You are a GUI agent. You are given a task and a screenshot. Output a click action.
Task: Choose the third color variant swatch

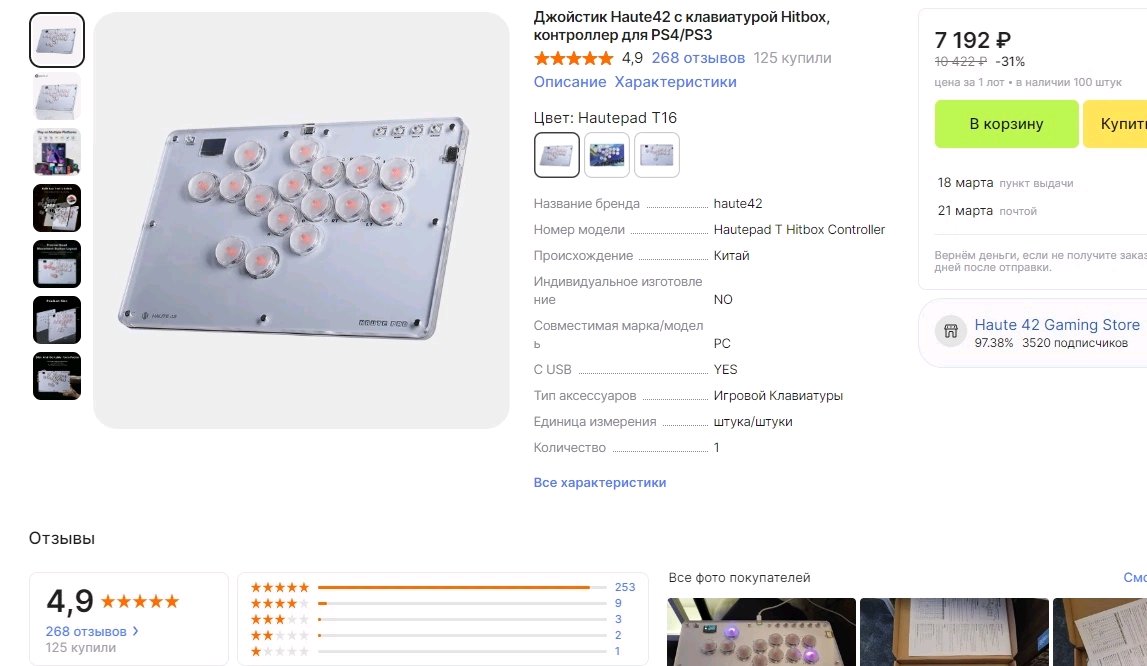point(657,154)
